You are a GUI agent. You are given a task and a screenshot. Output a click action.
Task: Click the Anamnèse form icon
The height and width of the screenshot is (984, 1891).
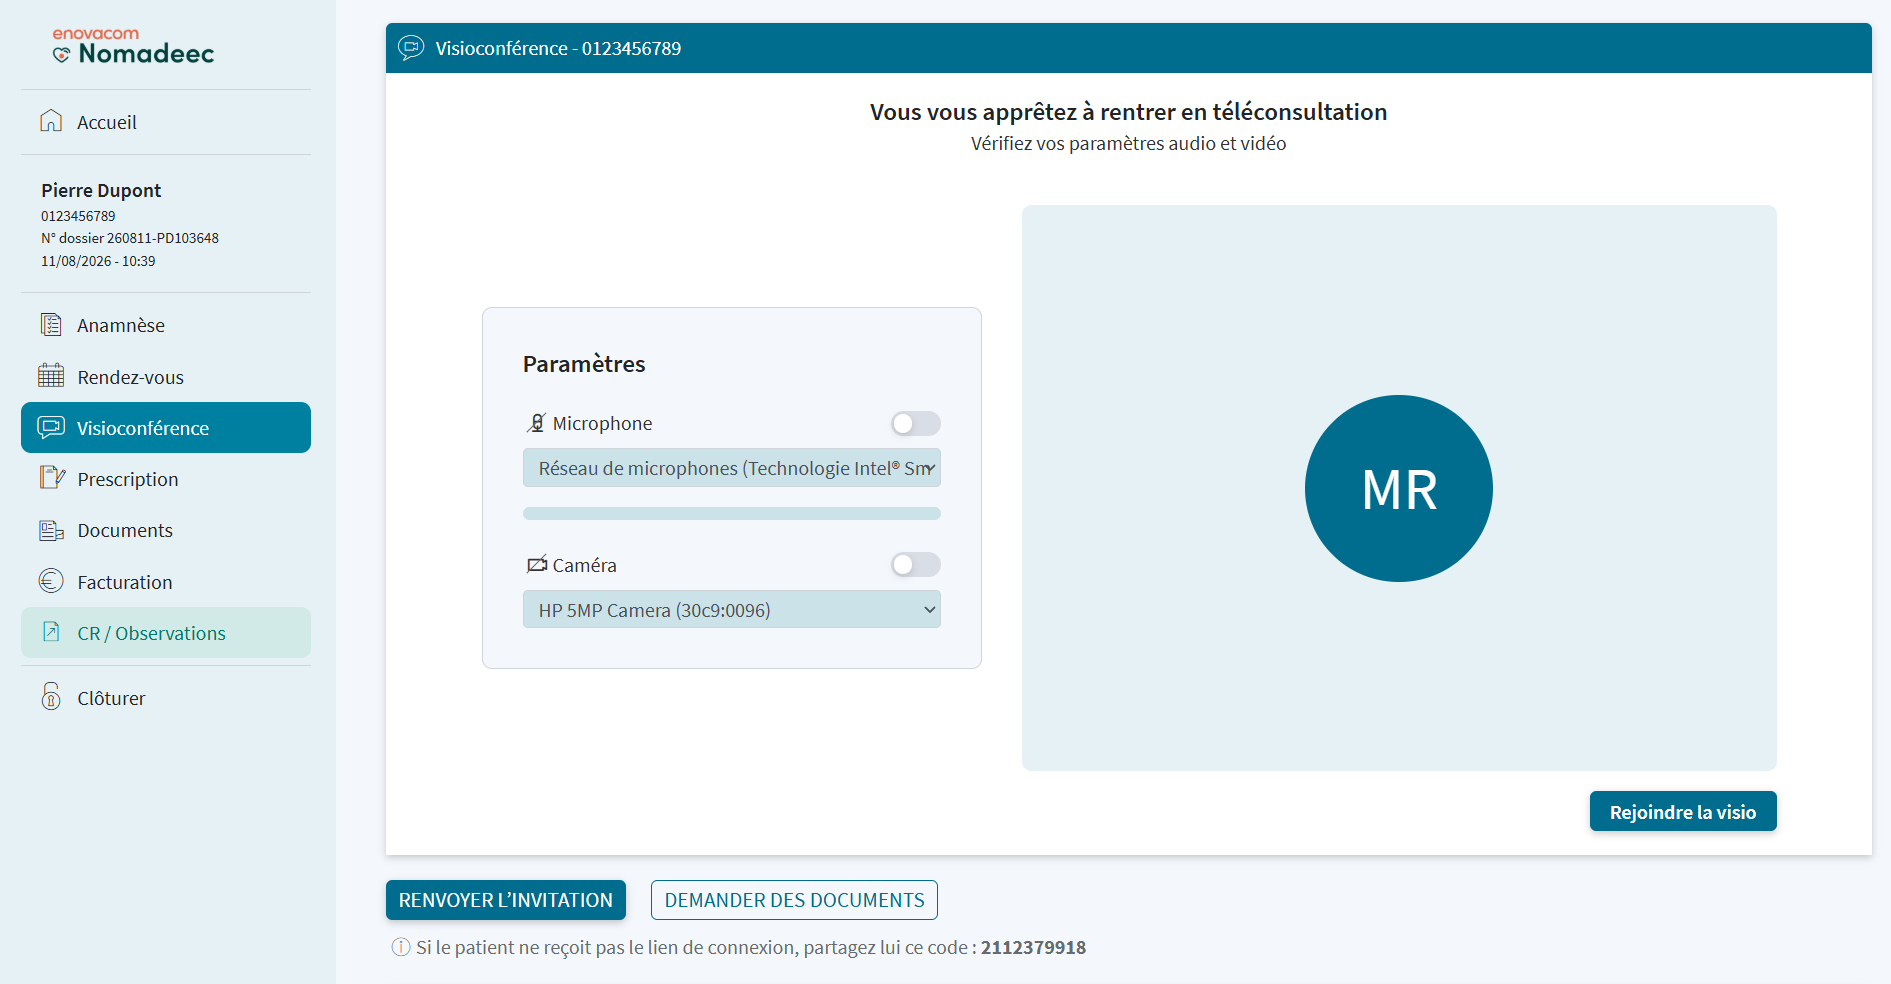[x=51, y=324]
